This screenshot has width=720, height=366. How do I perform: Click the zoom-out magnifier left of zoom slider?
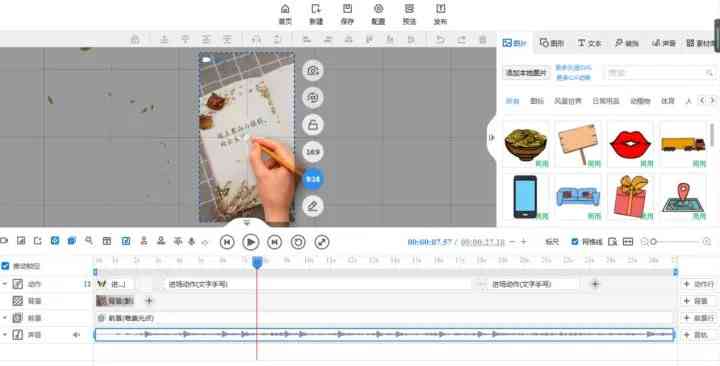click(645, 242)
